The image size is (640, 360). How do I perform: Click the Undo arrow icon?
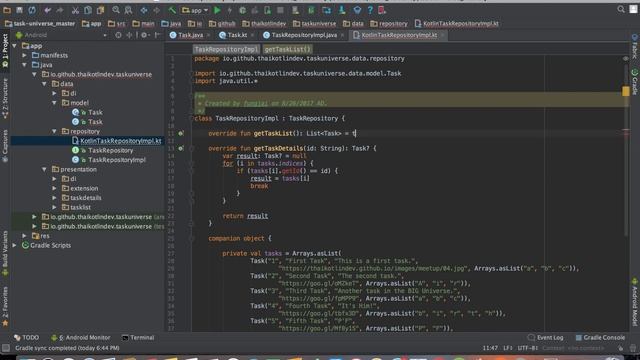pos(48,10)
